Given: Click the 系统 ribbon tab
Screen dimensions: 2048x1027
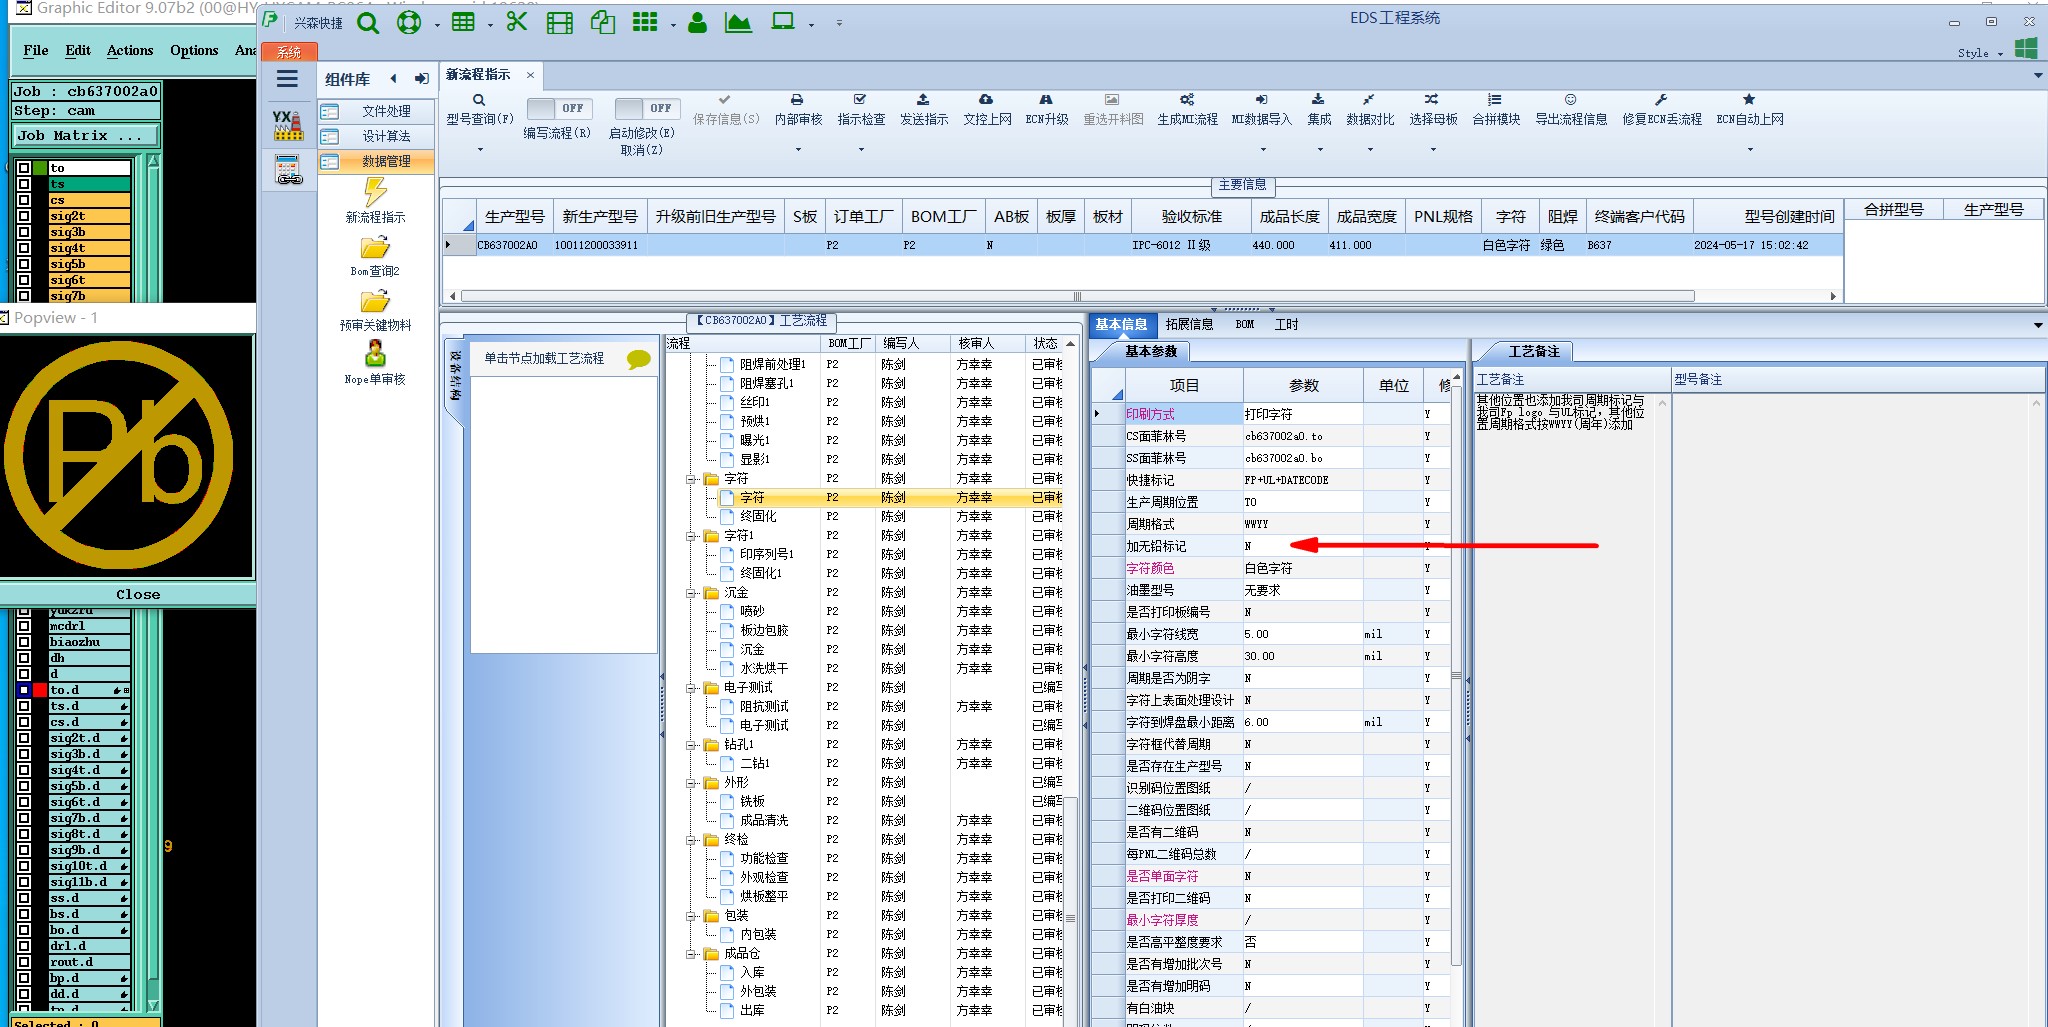Looking at the screenshot, I should (289, 52).
